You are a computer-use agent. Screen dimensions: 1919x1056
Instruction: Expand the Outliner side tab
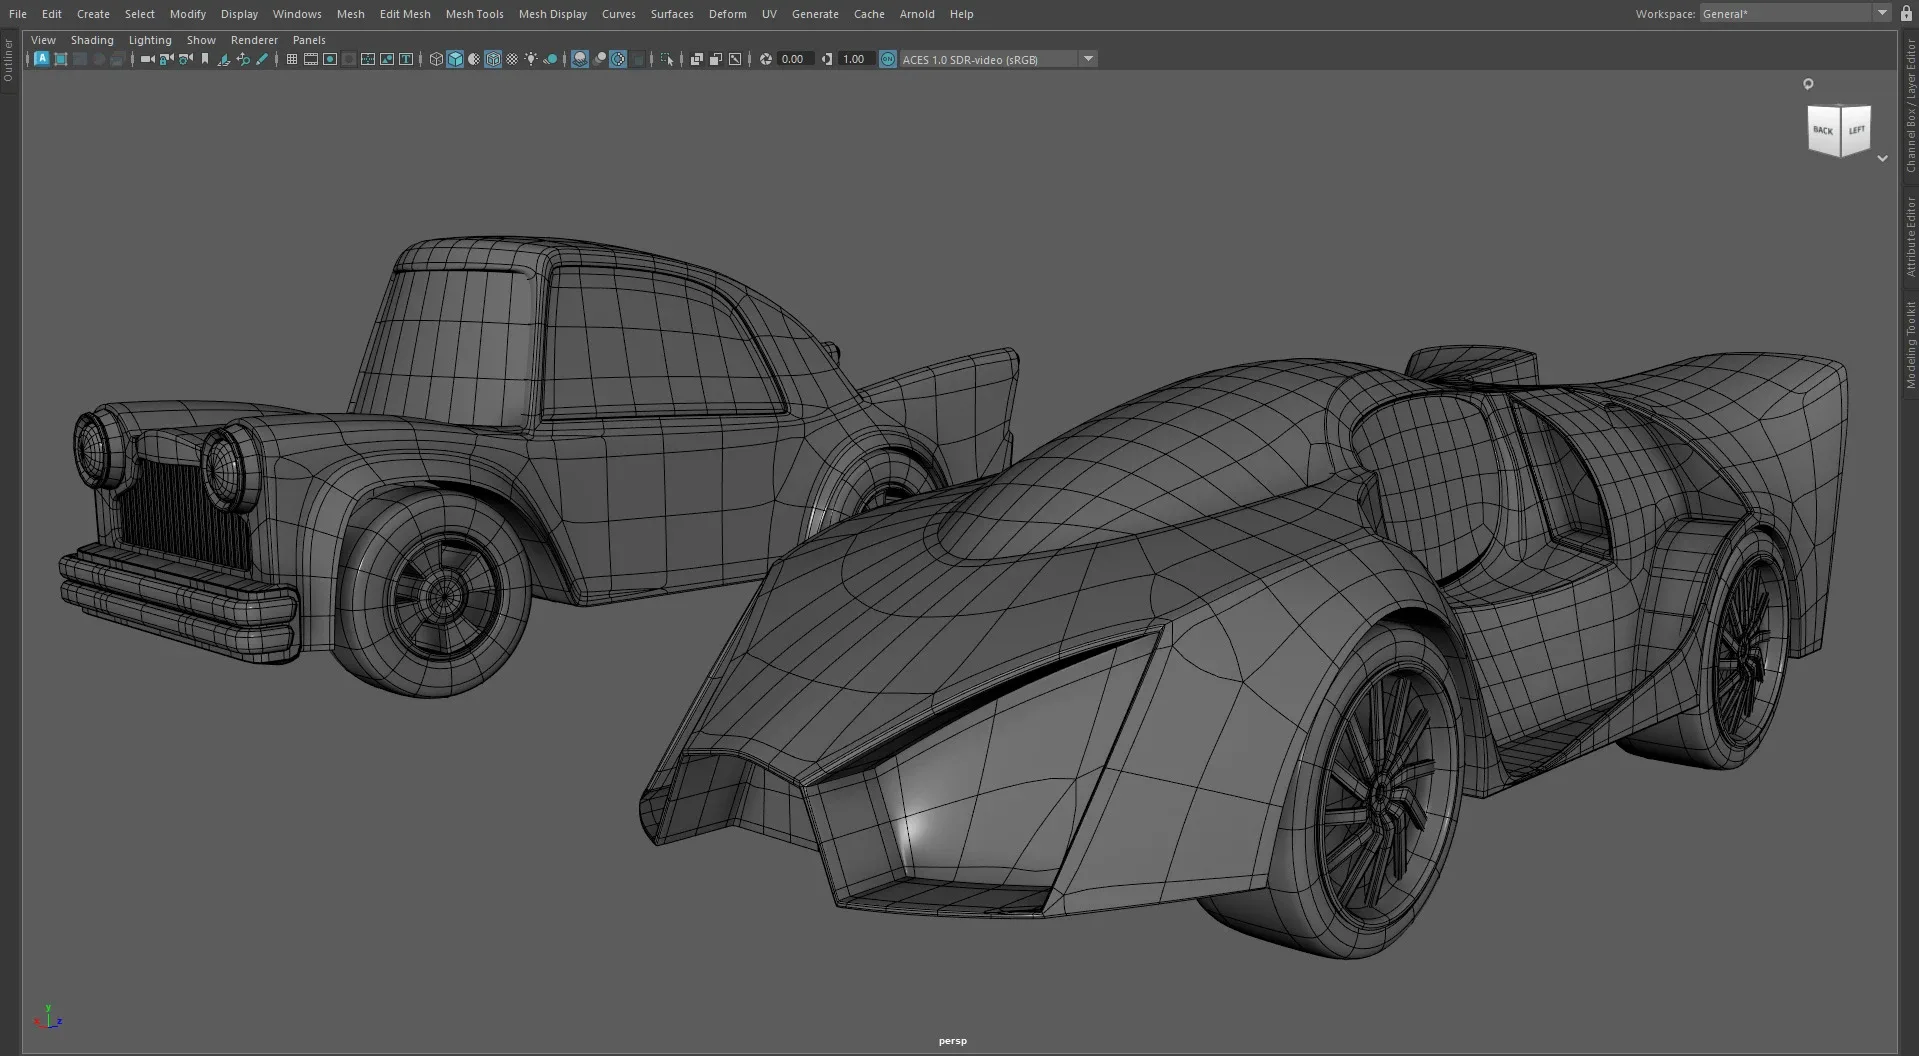tap(8, 61)
